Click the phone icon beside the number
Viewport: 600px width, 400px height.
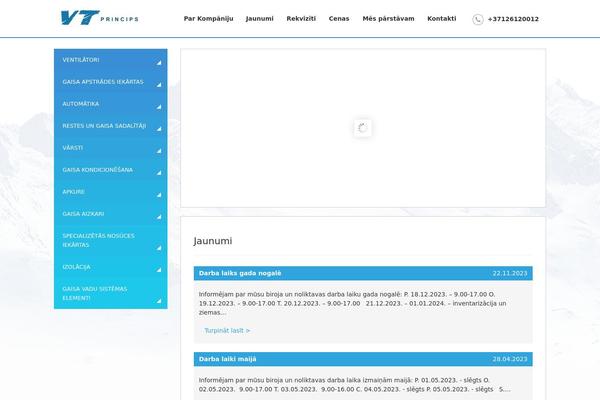[478, 19]
